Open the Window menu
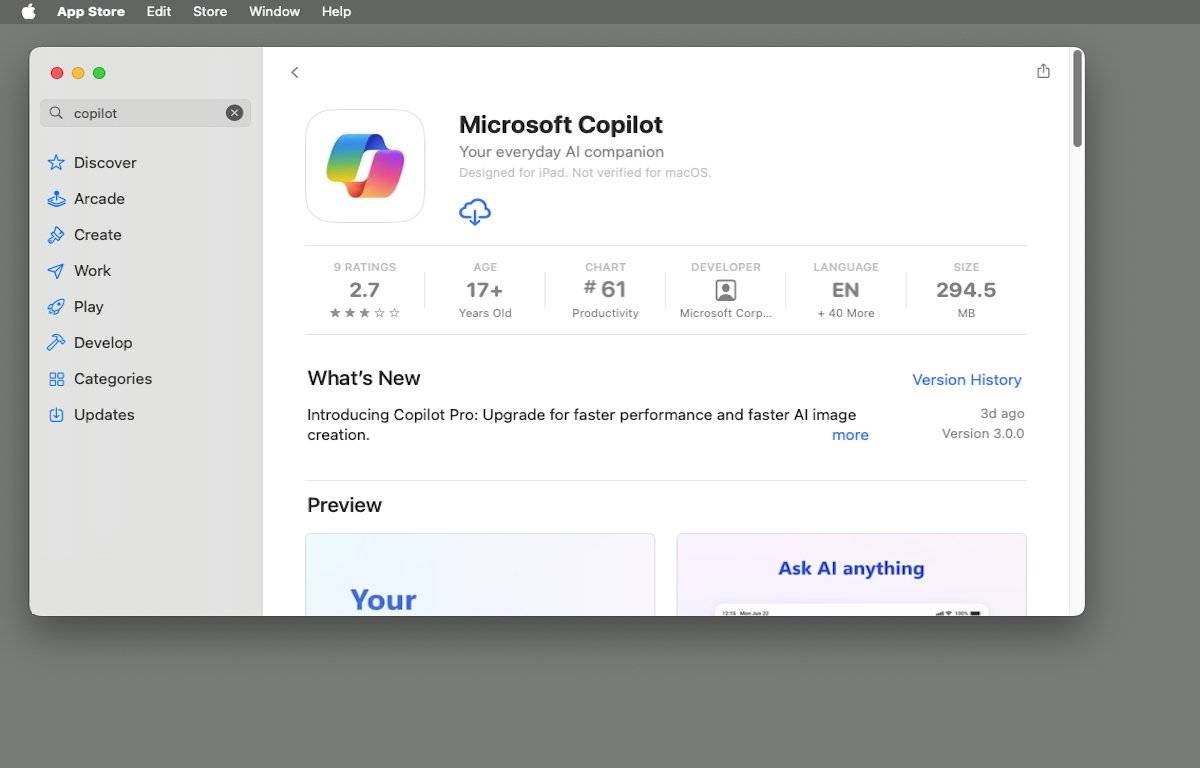The width and height of the screenshot is (1200, 768). tap(274, 11)
